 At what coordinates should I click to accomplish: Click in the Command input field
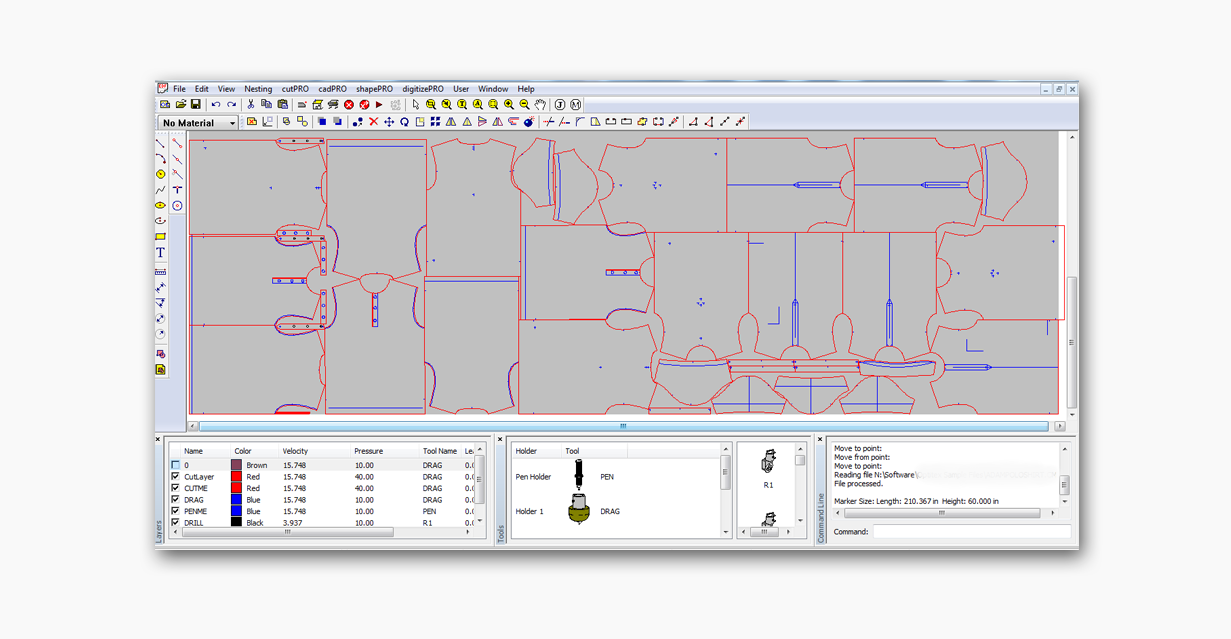coord(970,532)
